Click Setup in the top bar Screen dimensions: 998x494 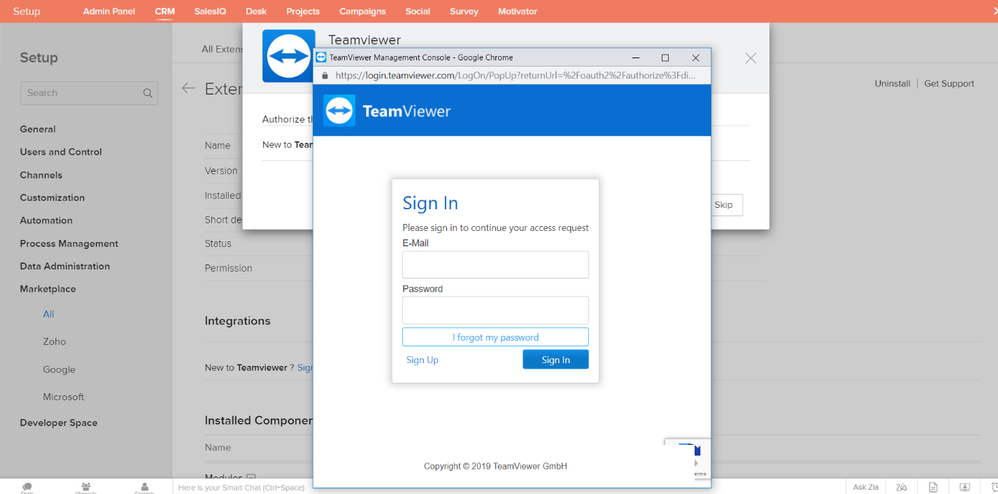pos(27,11)
